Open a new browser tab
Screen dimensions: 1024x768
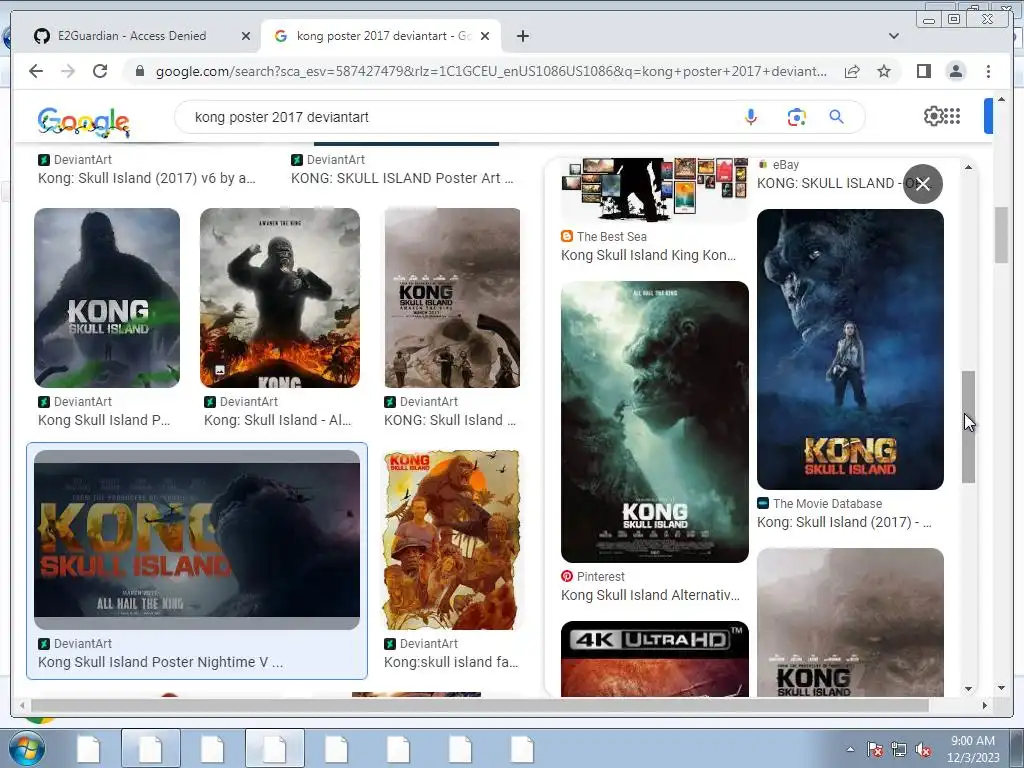pos(522,36)
